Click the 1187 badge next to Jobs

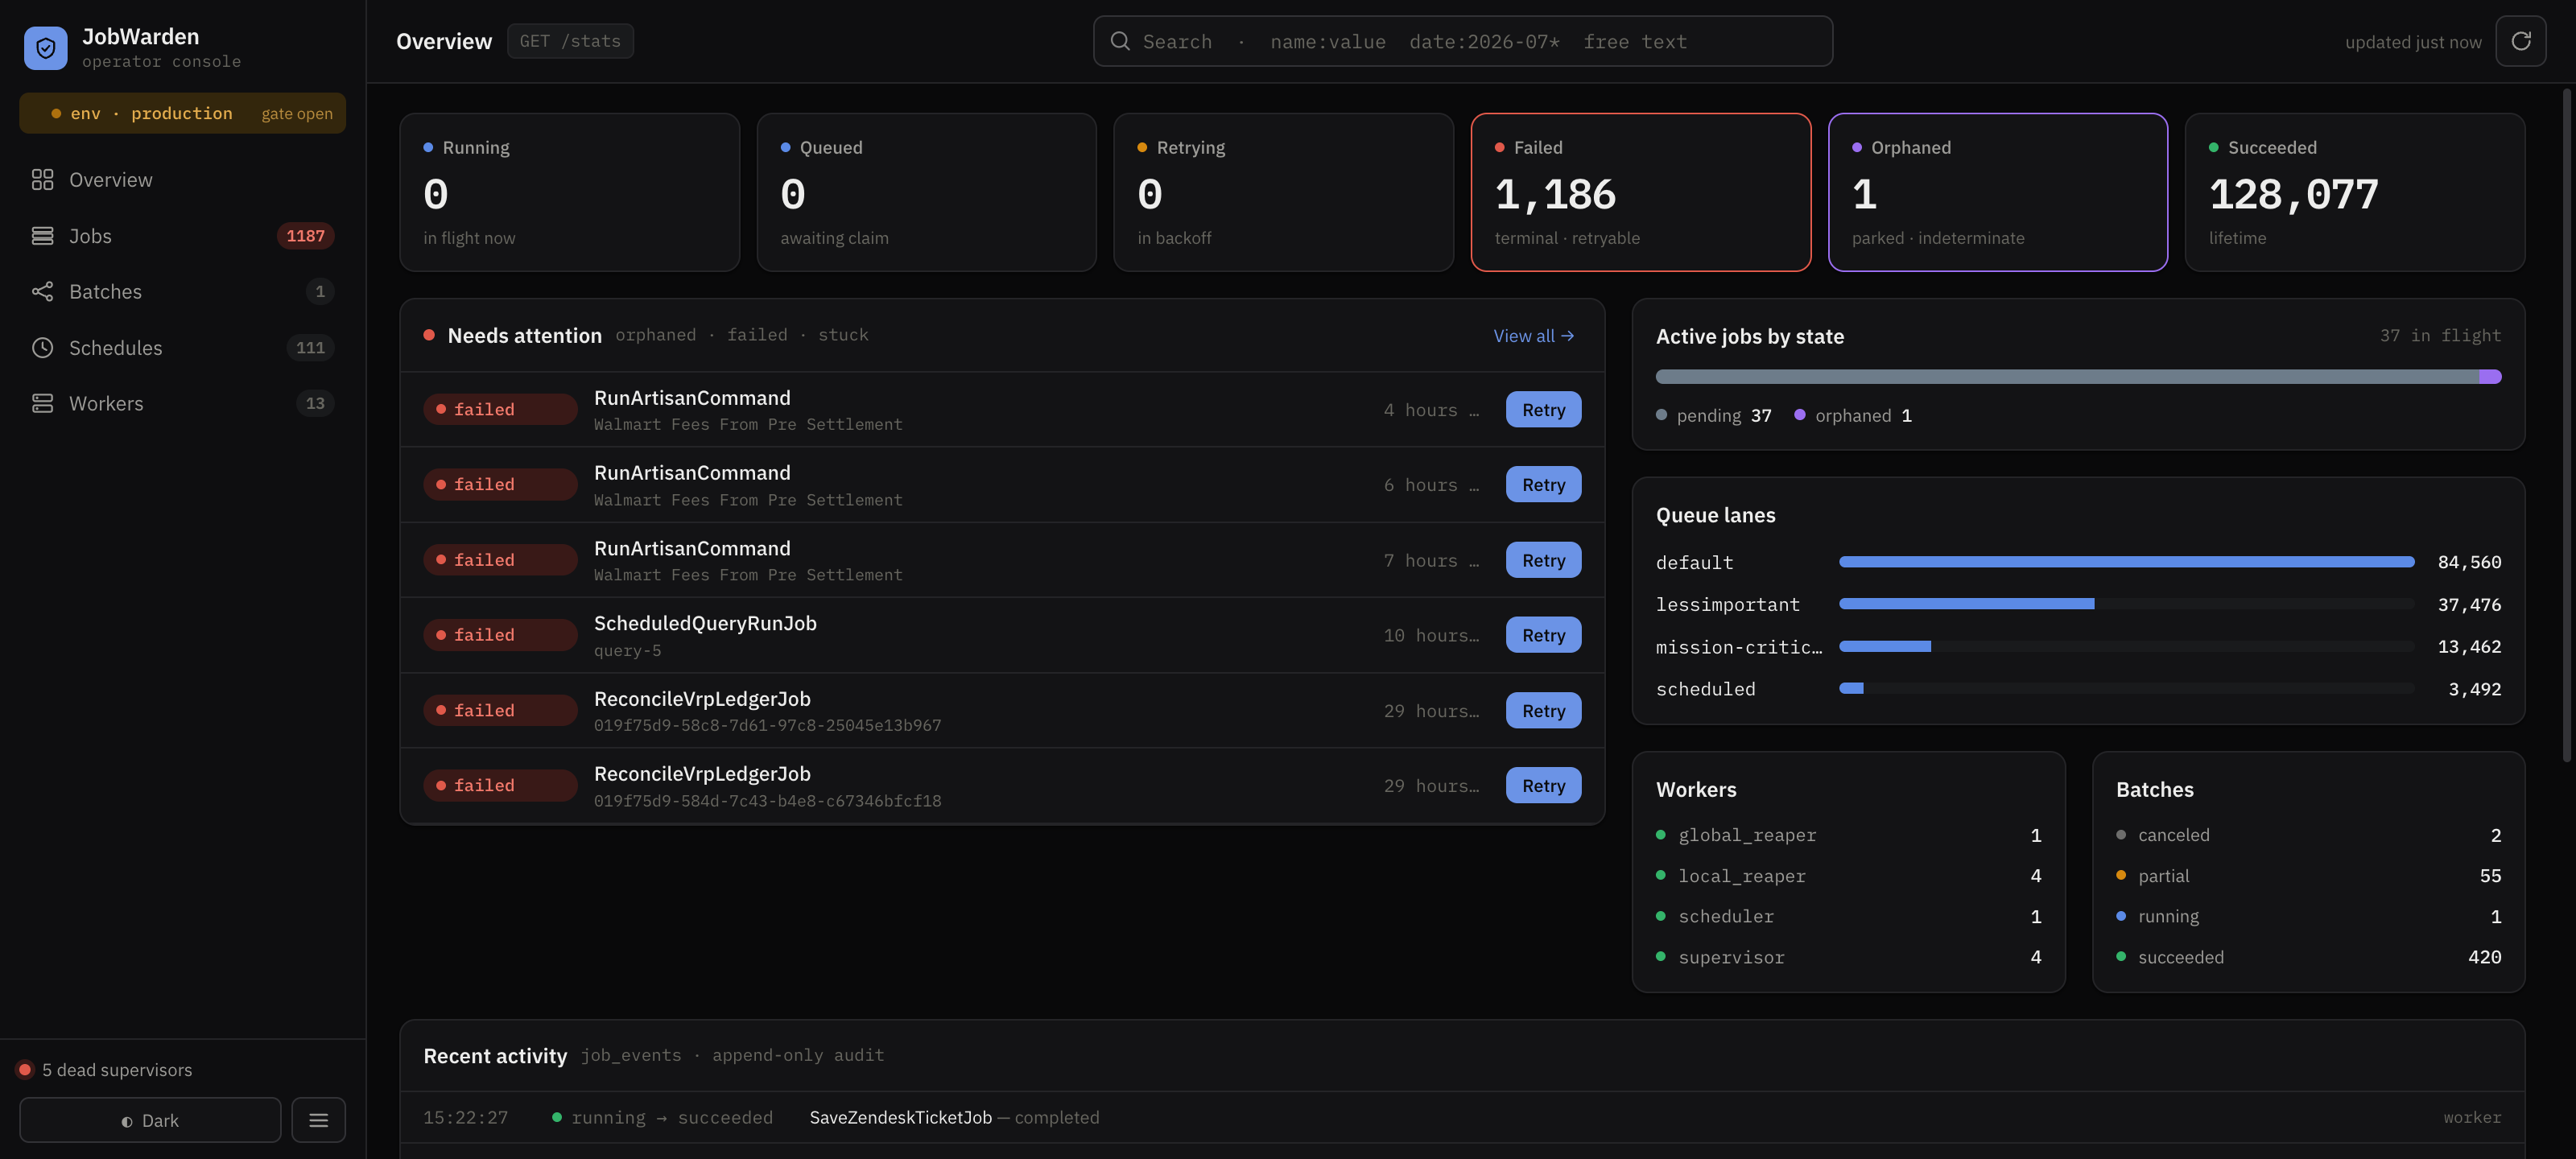pos(305,236)
